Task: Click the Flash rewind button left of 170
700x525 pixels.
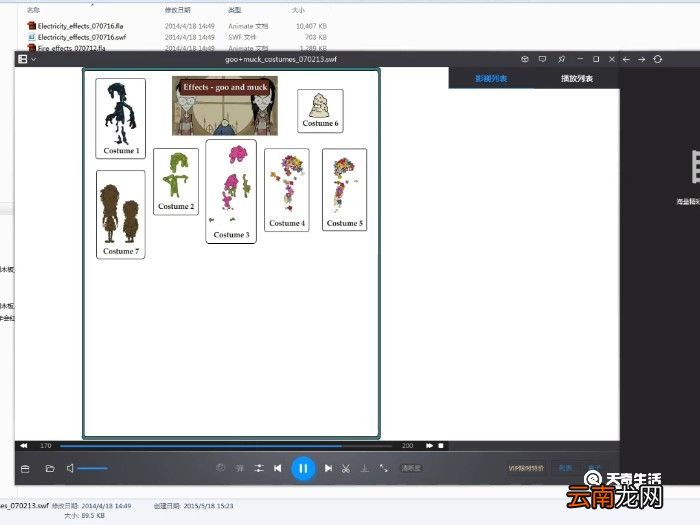Action: click(23, 445)
